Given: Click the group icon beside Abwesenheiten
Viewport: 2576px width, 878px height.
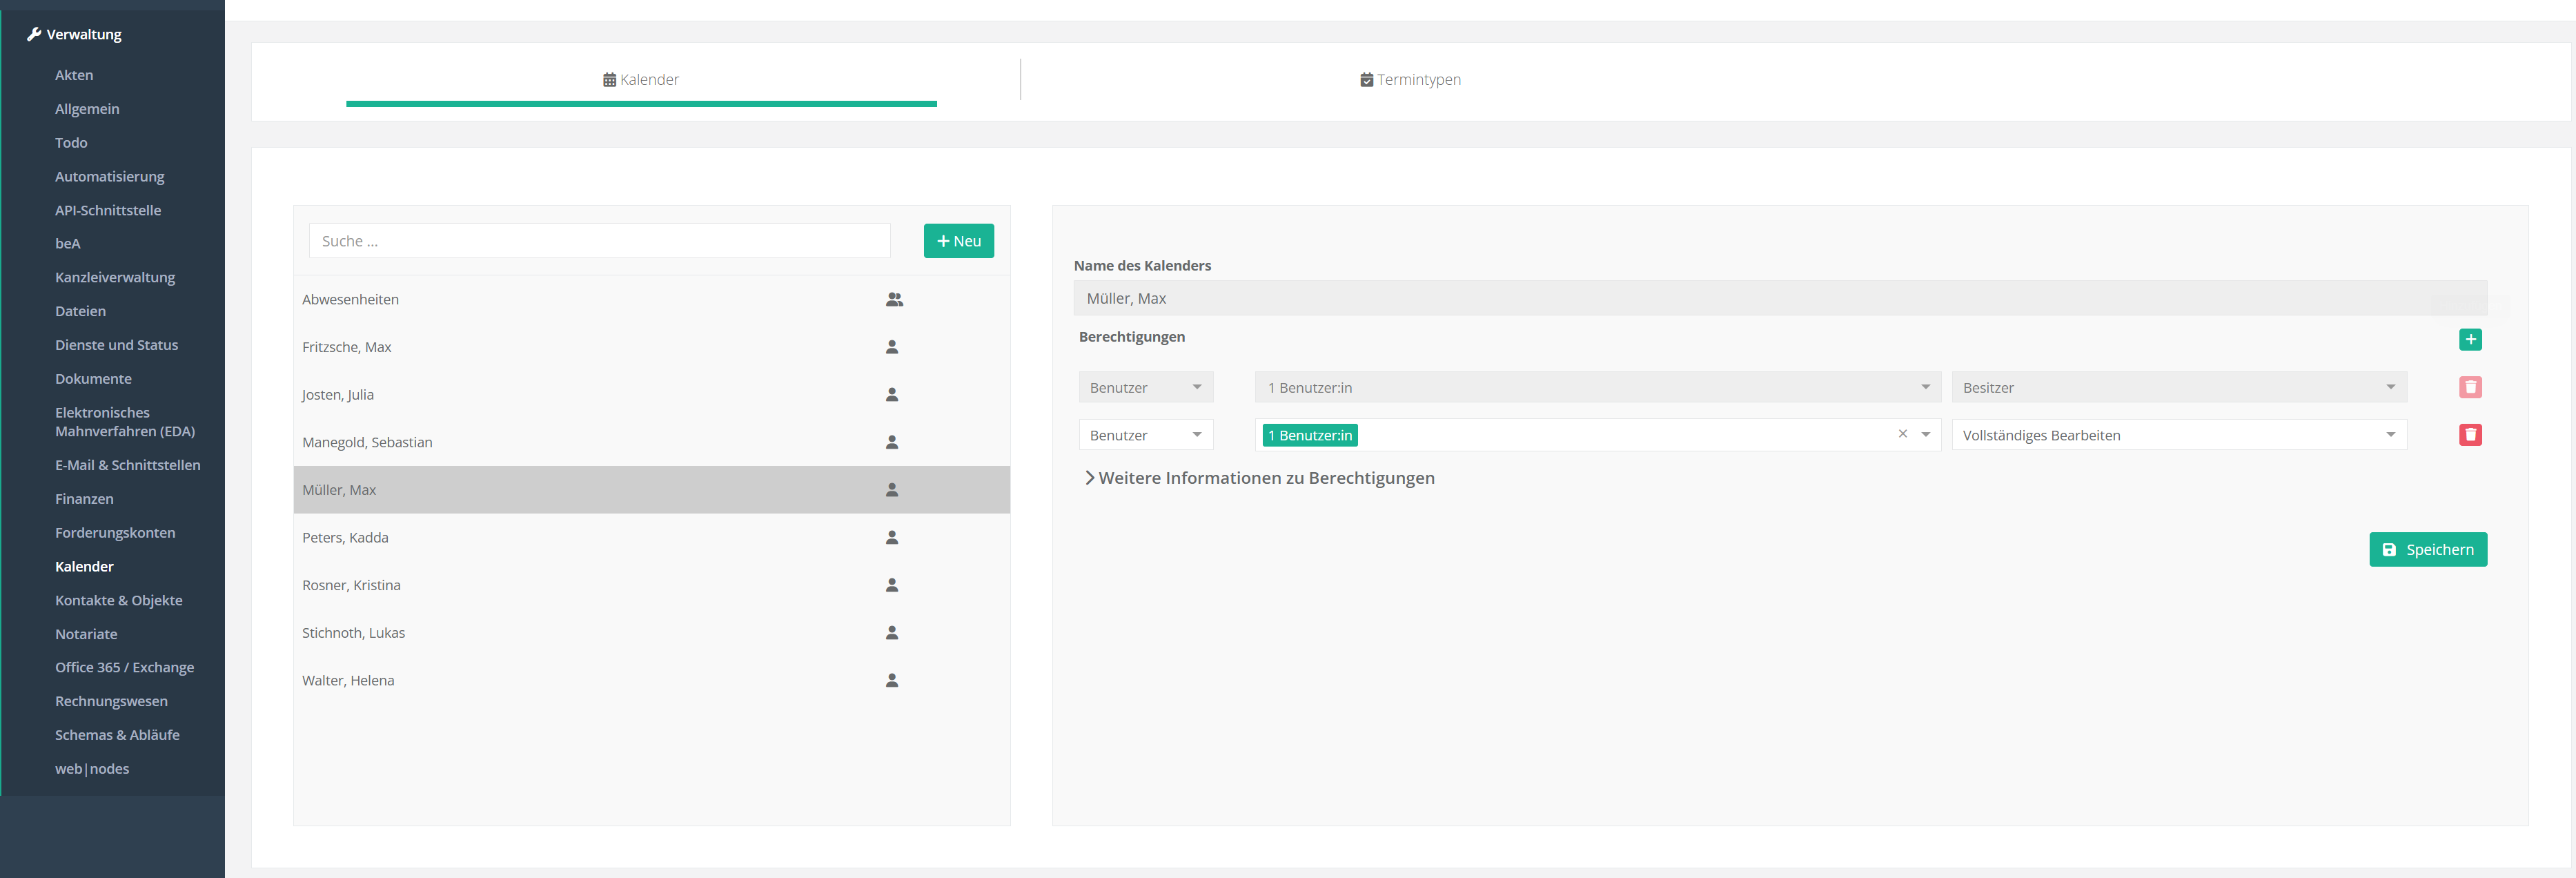Looking at the screenshot, I should point(894,299).
